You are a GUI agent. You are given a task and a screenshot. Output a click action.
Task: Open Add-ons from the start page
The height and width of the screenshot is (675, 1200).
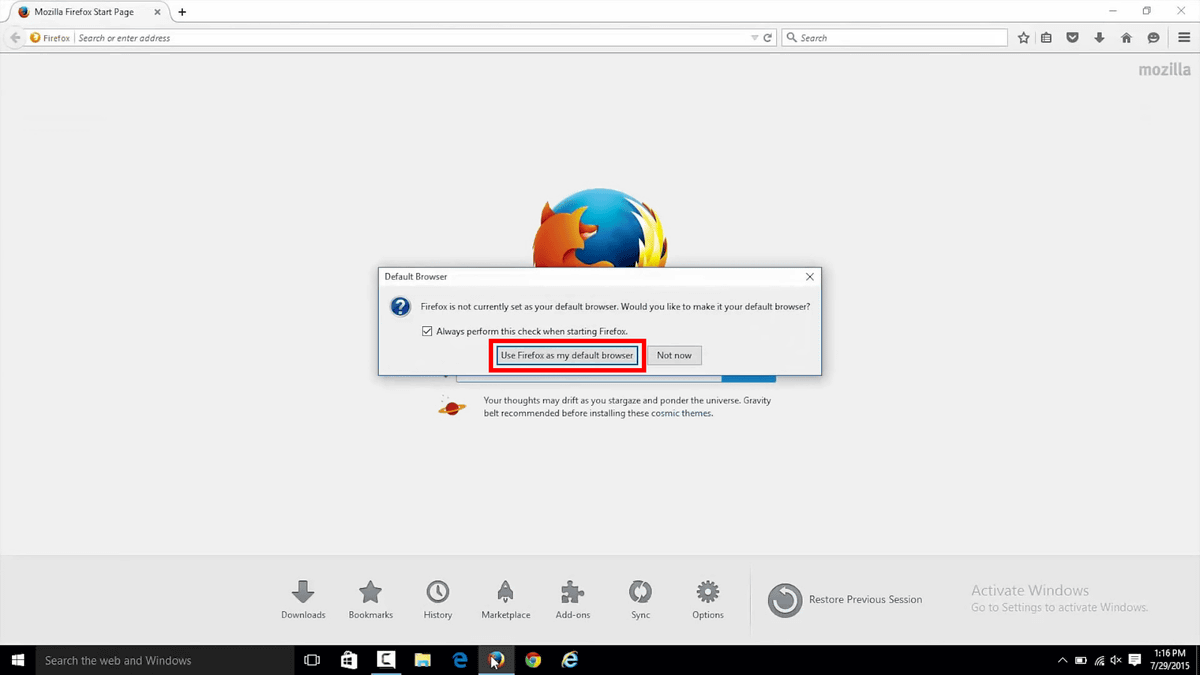click(x=573, y=600)
